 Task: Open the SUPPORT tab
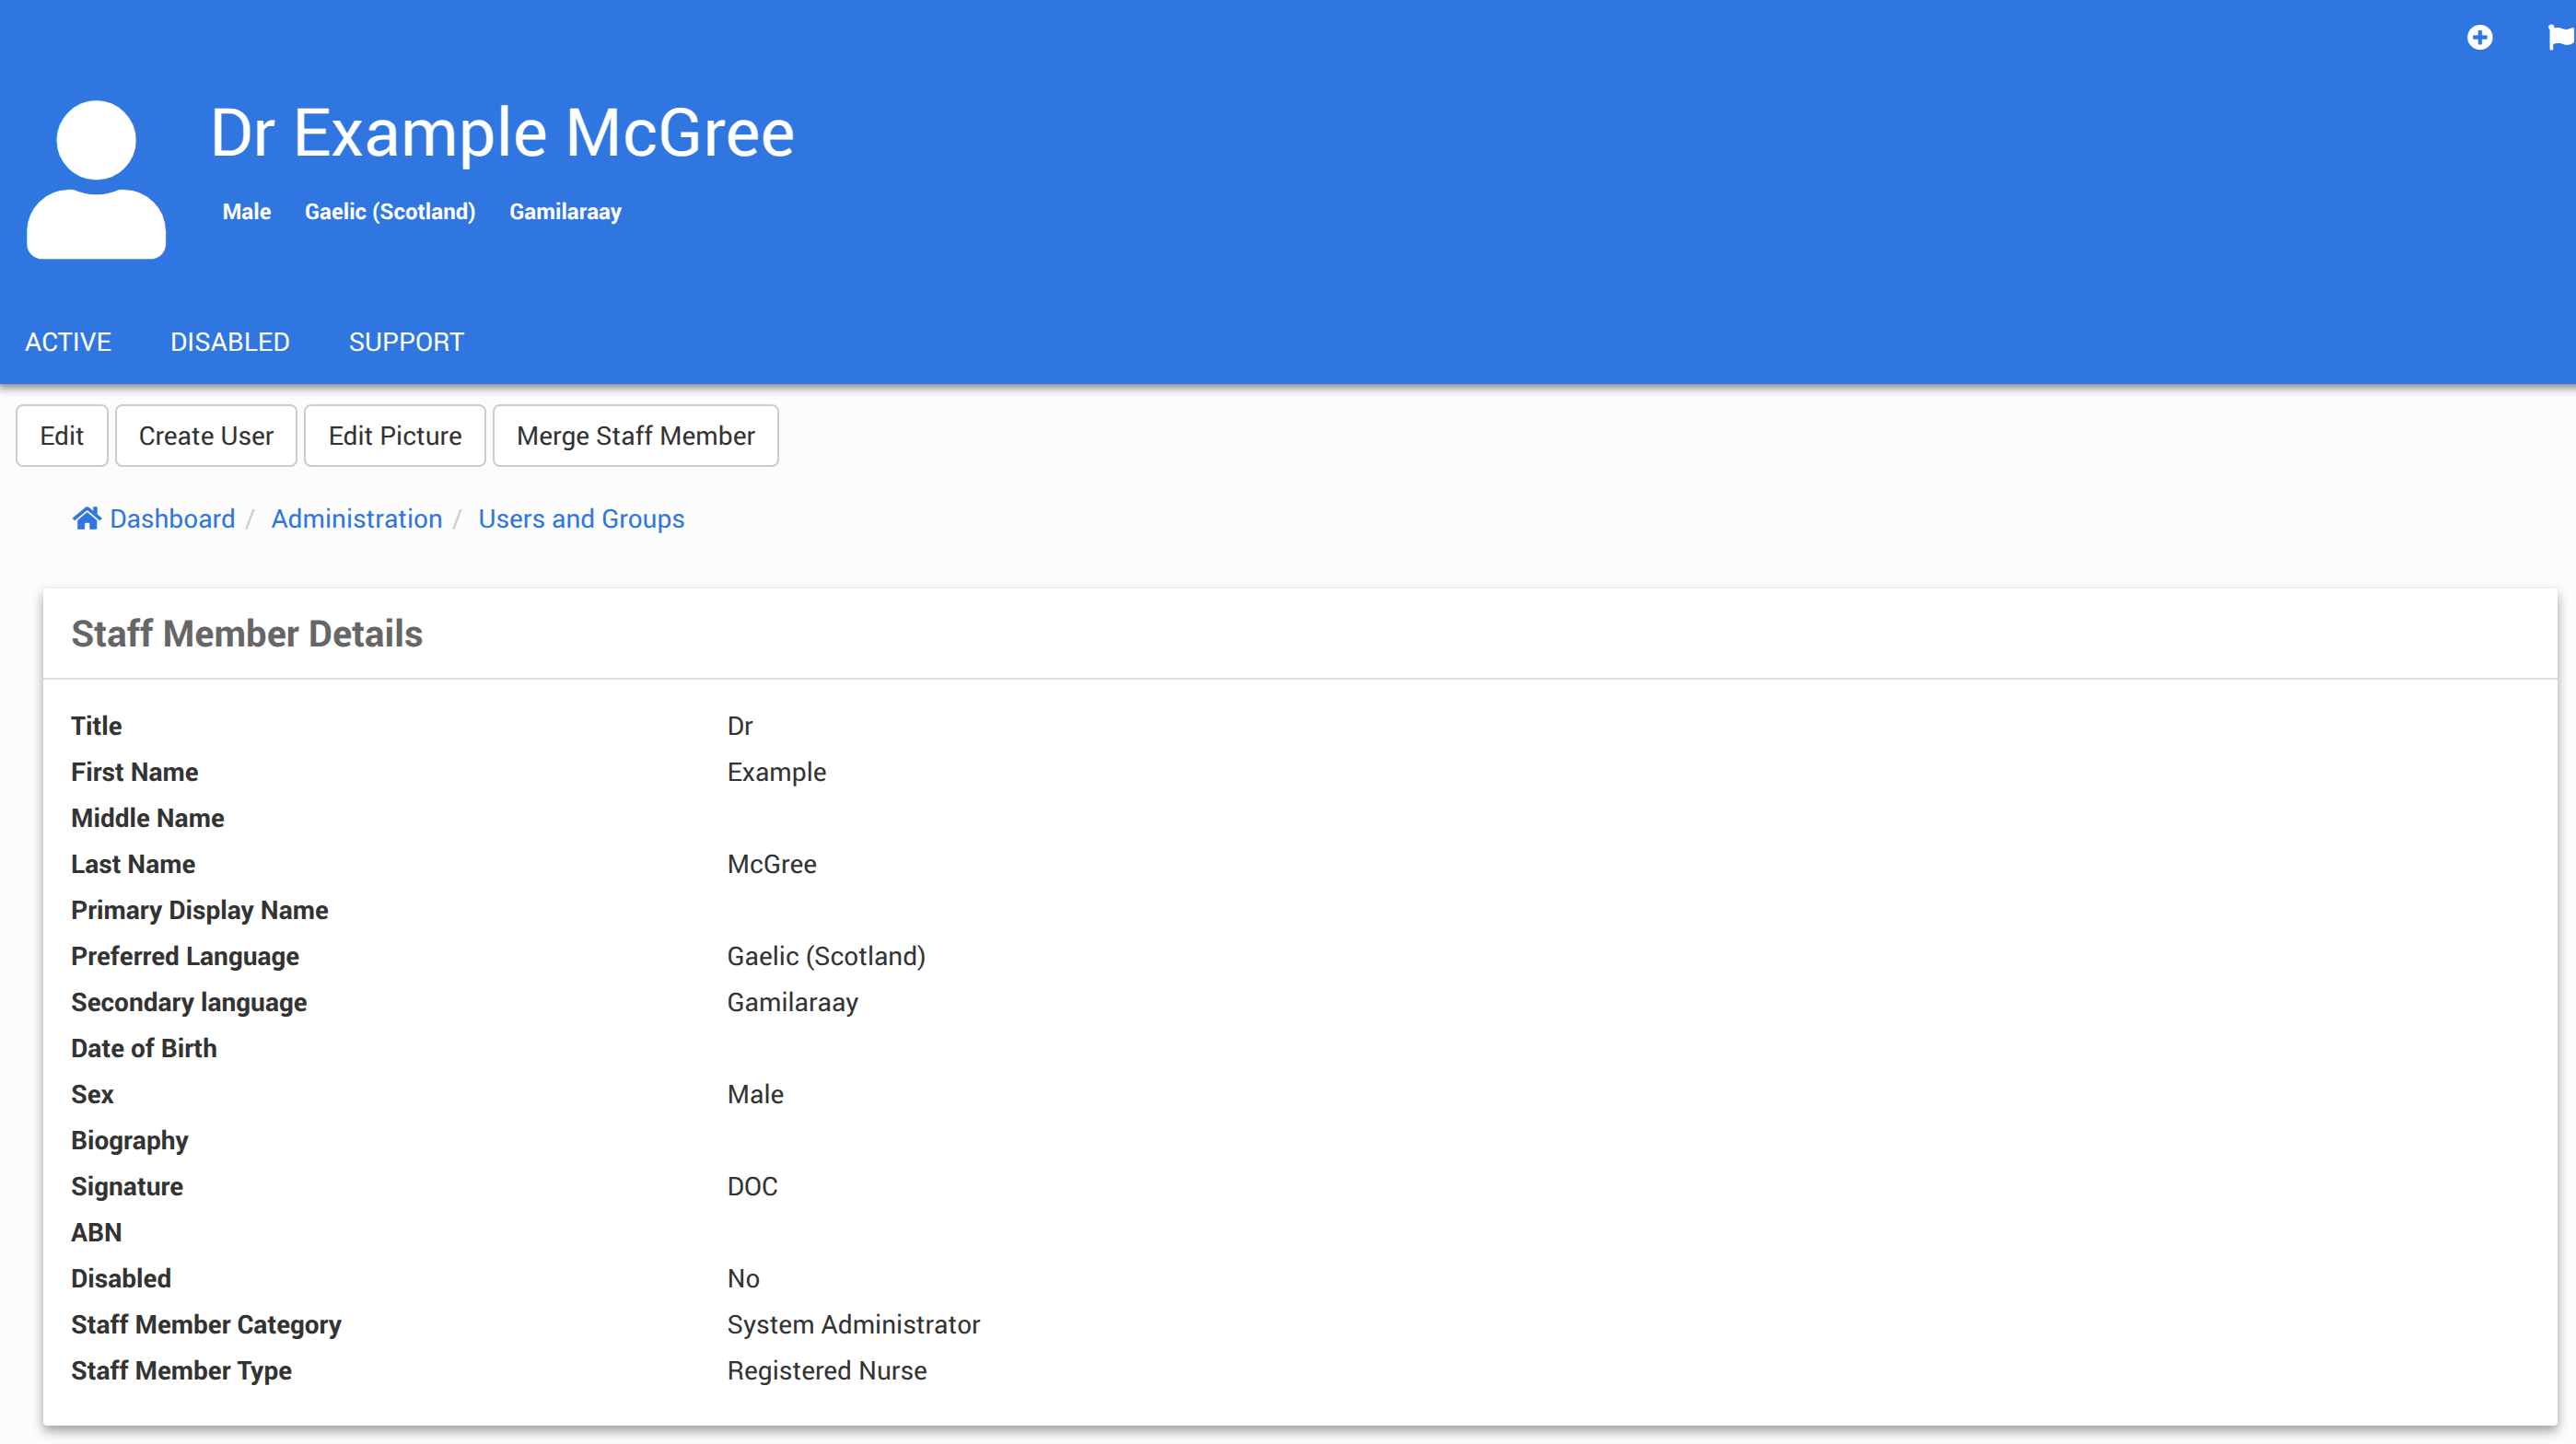[x=406, y=342]
